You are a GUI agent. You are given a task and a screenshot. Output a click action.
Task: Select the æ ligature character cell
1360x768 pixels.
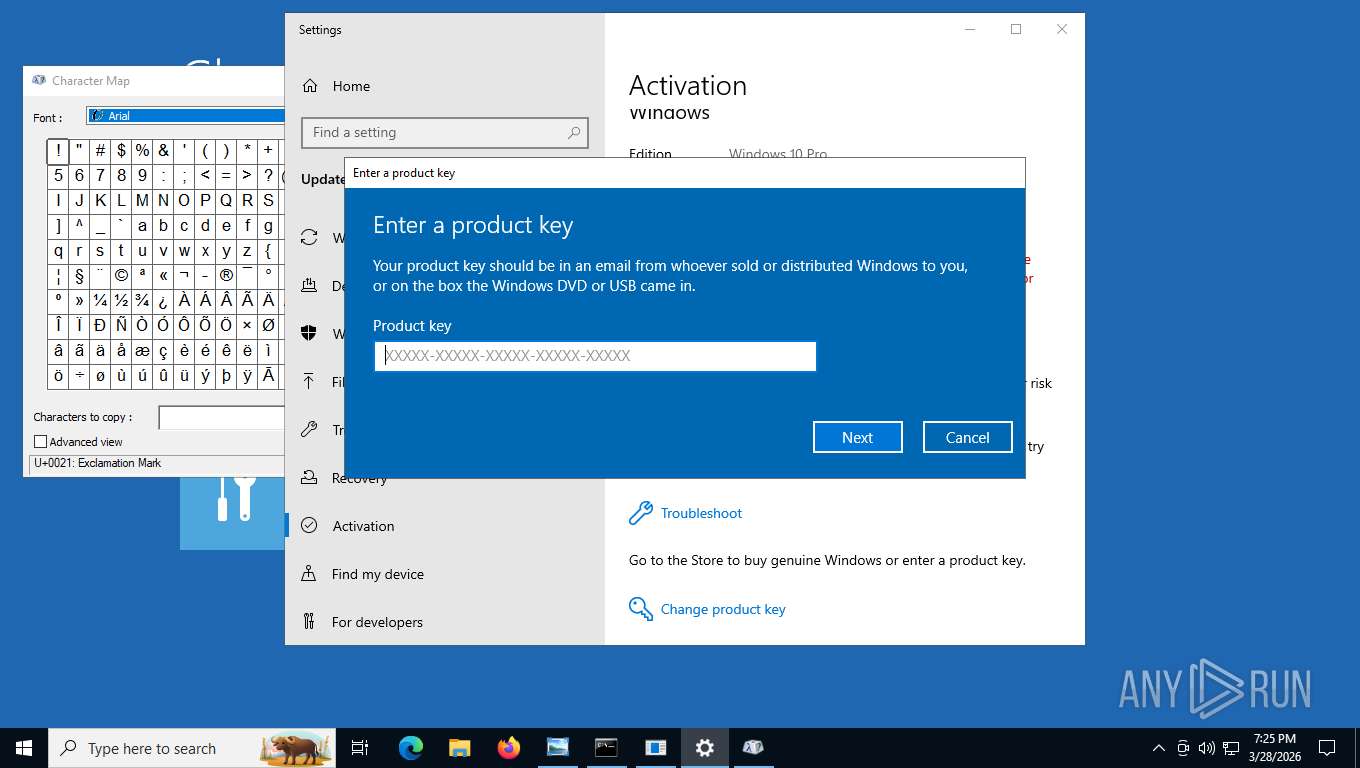click(x=142, y=351)
